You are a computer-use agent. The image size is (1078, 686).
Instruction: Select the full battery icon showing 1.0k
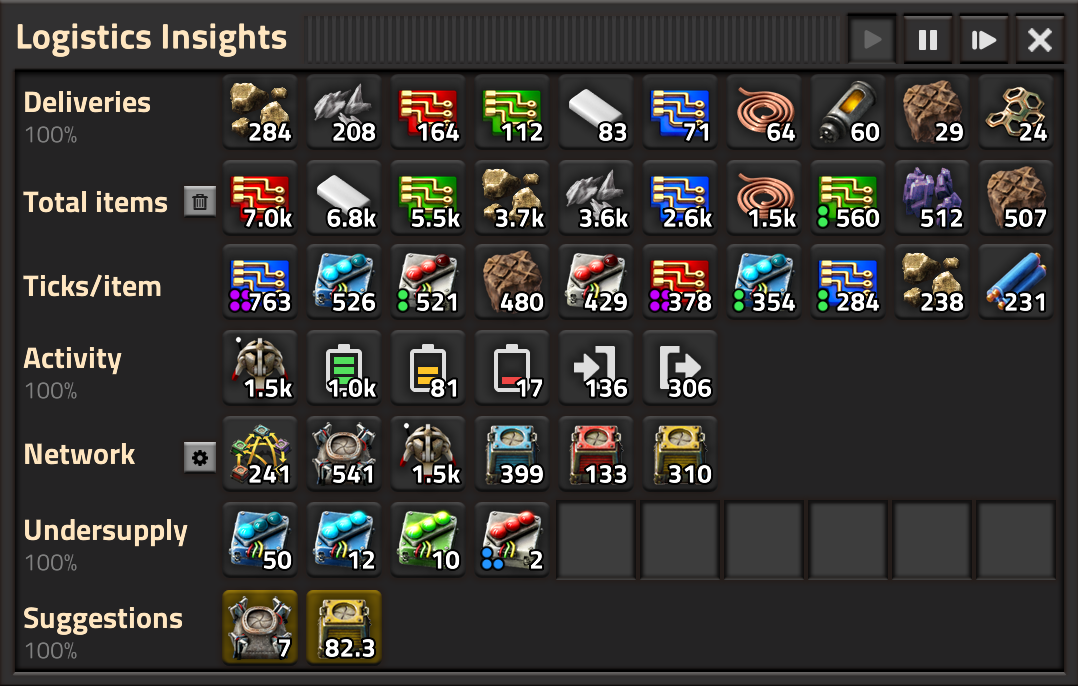coord(344,368)
